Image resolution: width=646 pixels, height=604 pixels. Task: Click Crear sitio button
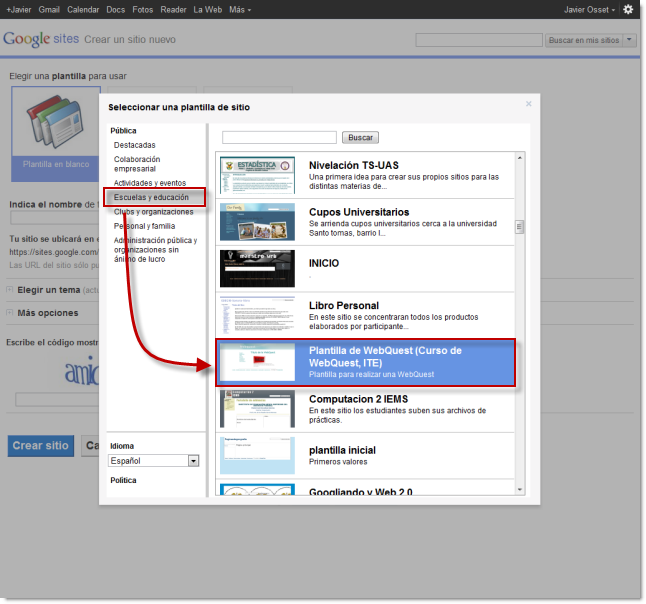coord(41,446)
